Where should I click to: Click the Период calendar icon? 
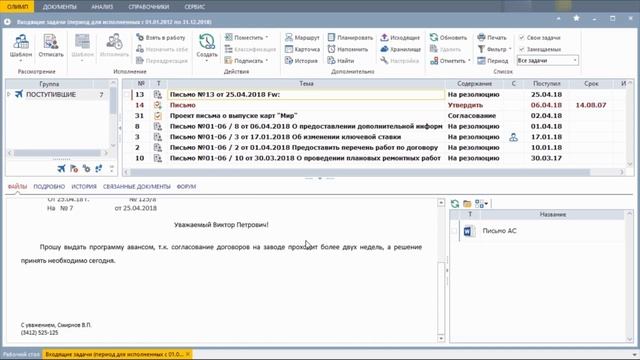(x=481, y=60)
